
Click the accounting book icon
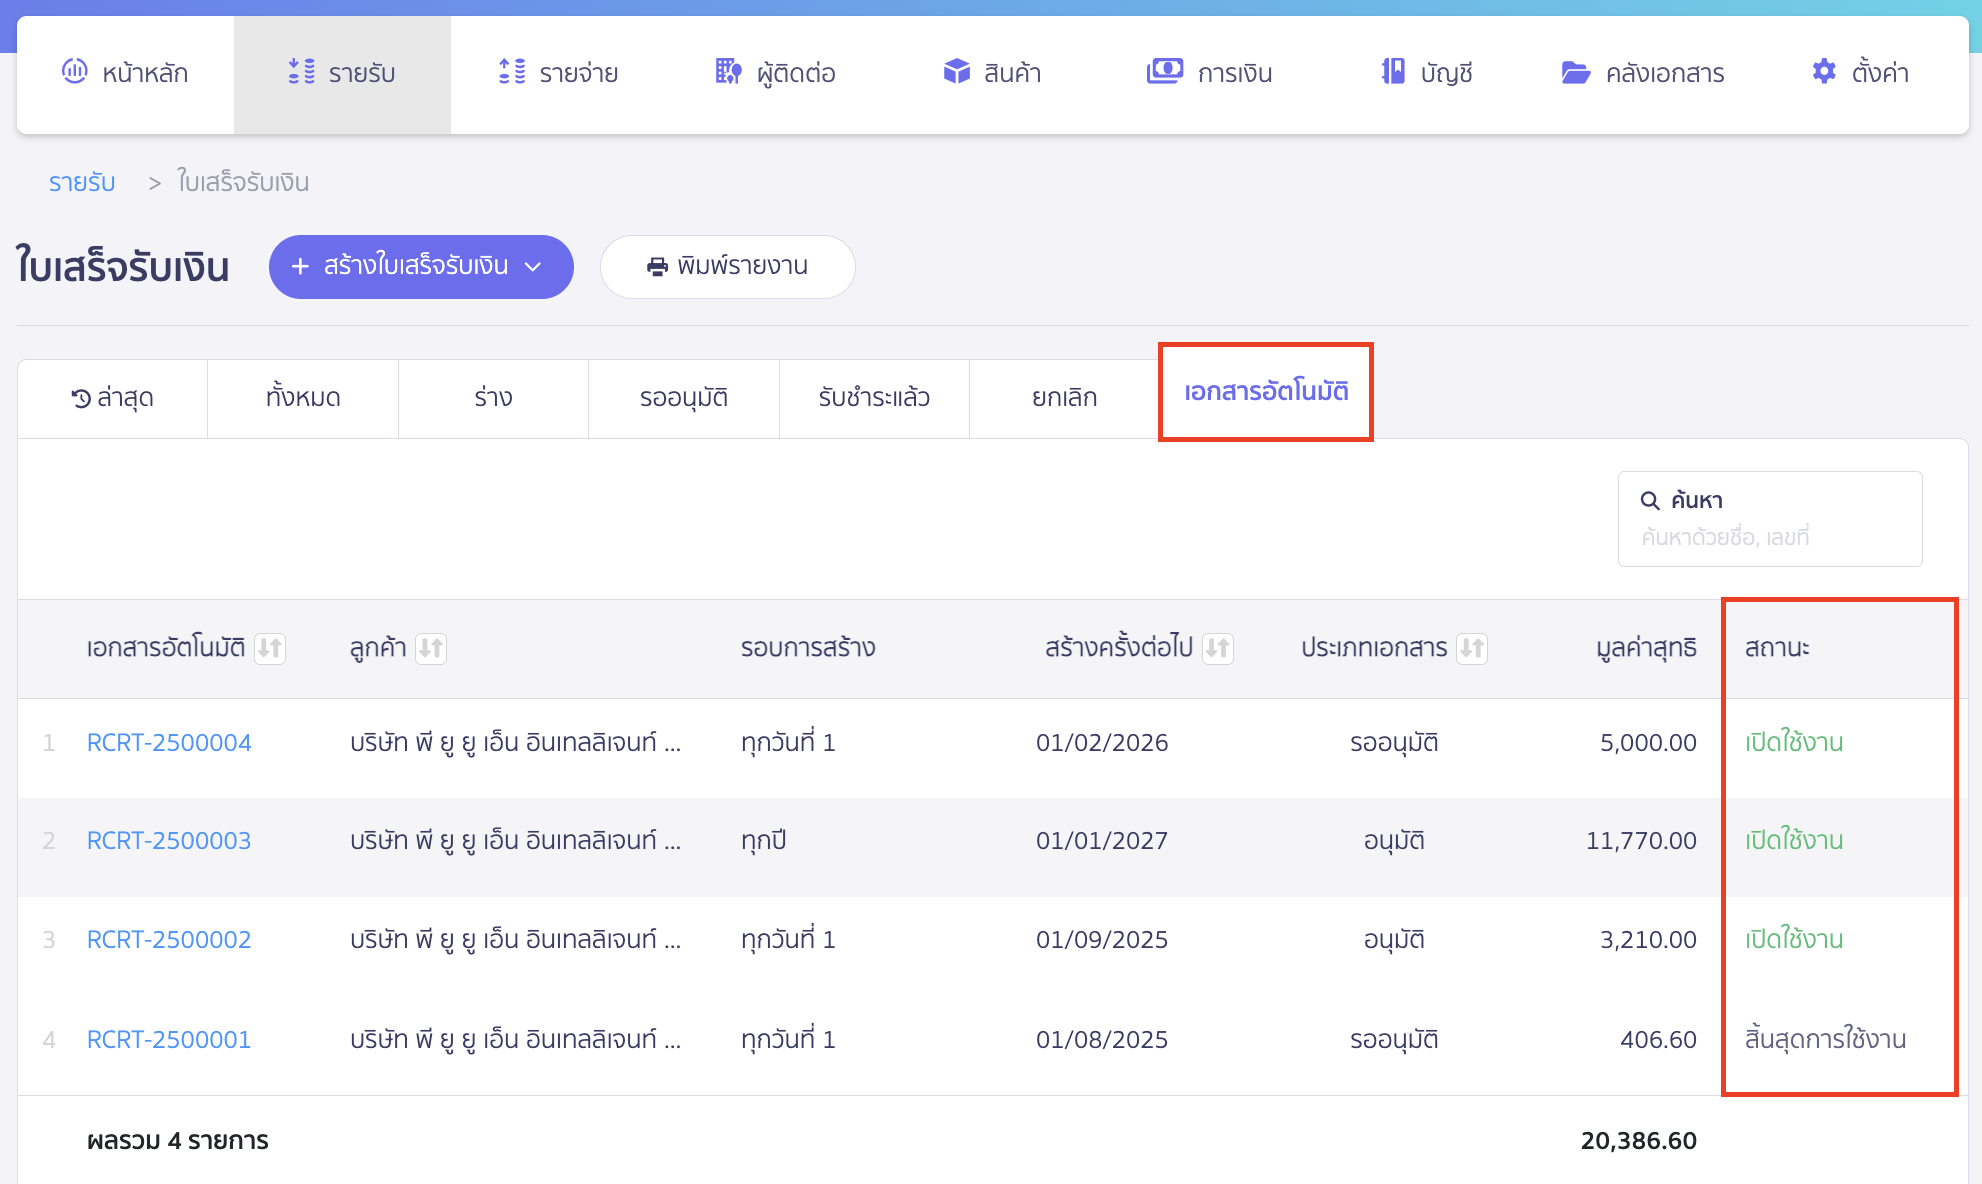[x=1393, y=72]
